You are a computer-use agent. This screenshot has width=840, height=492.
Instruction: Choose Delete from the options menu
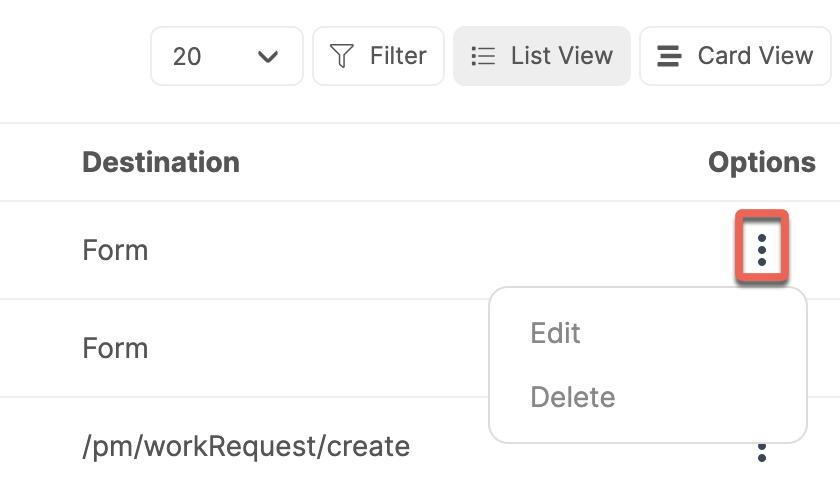click(573, 397)
